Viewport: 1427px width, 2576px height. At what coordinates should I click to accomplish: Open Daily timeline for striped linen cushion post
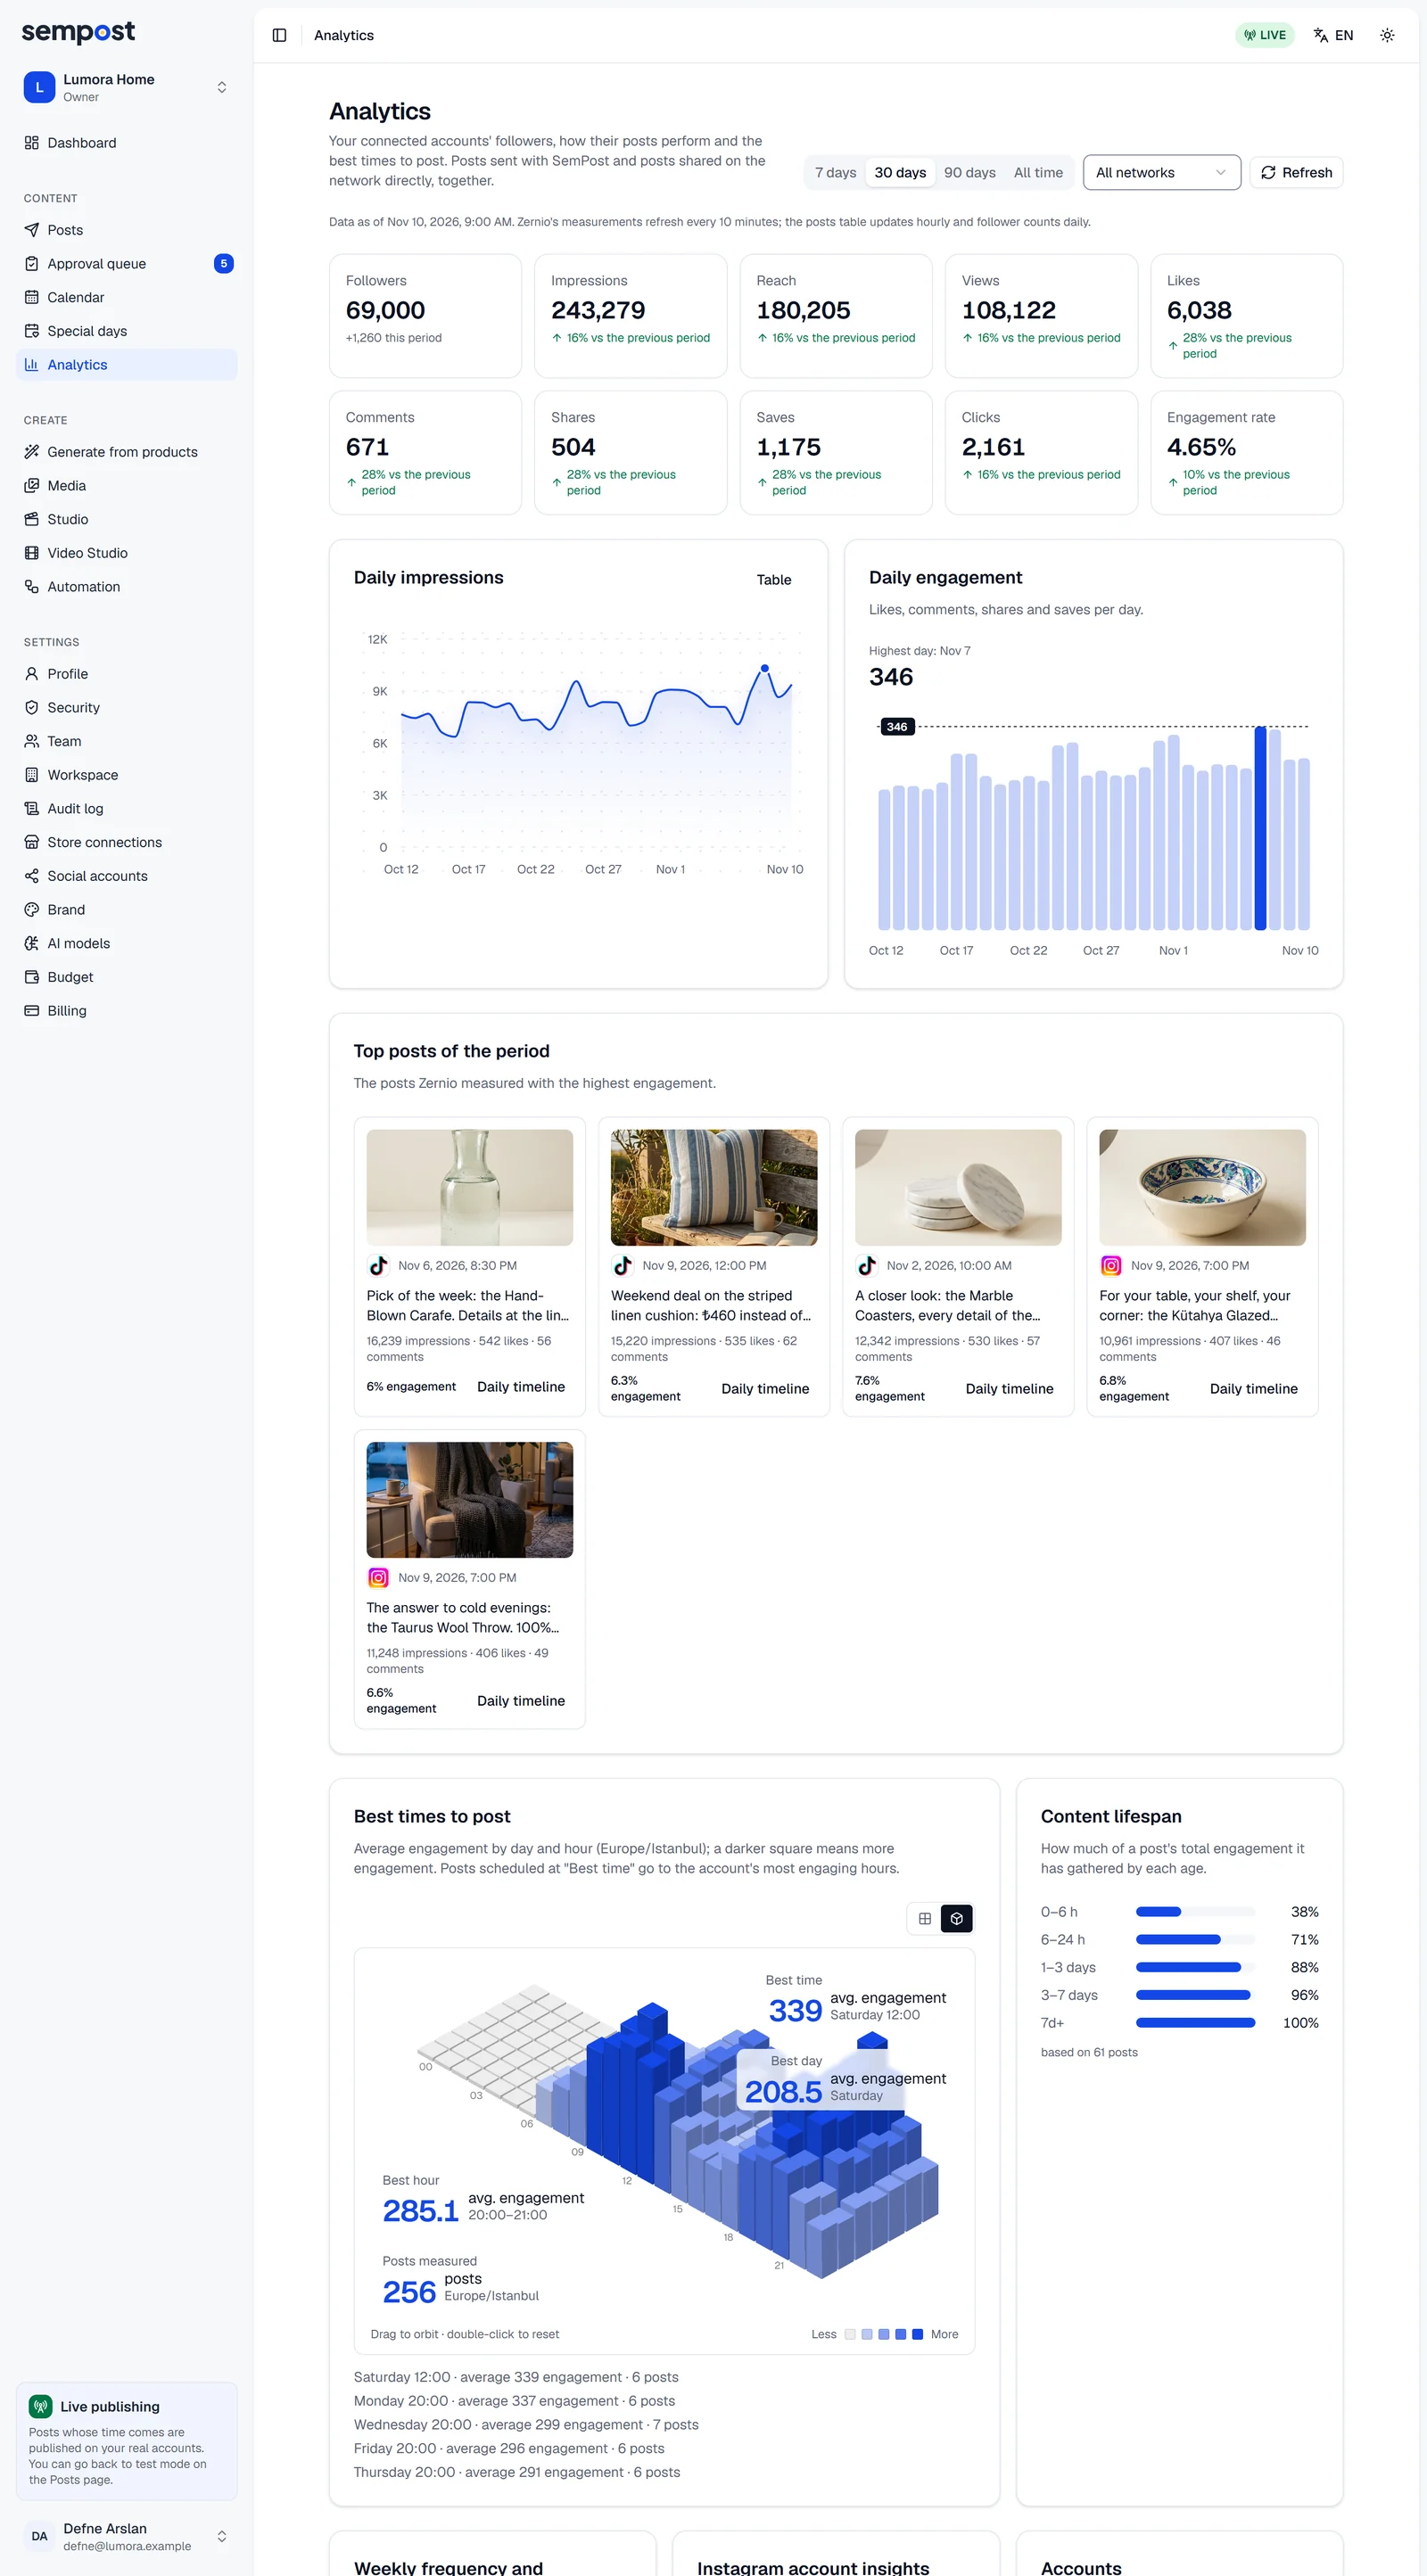tap(765, 1389)
